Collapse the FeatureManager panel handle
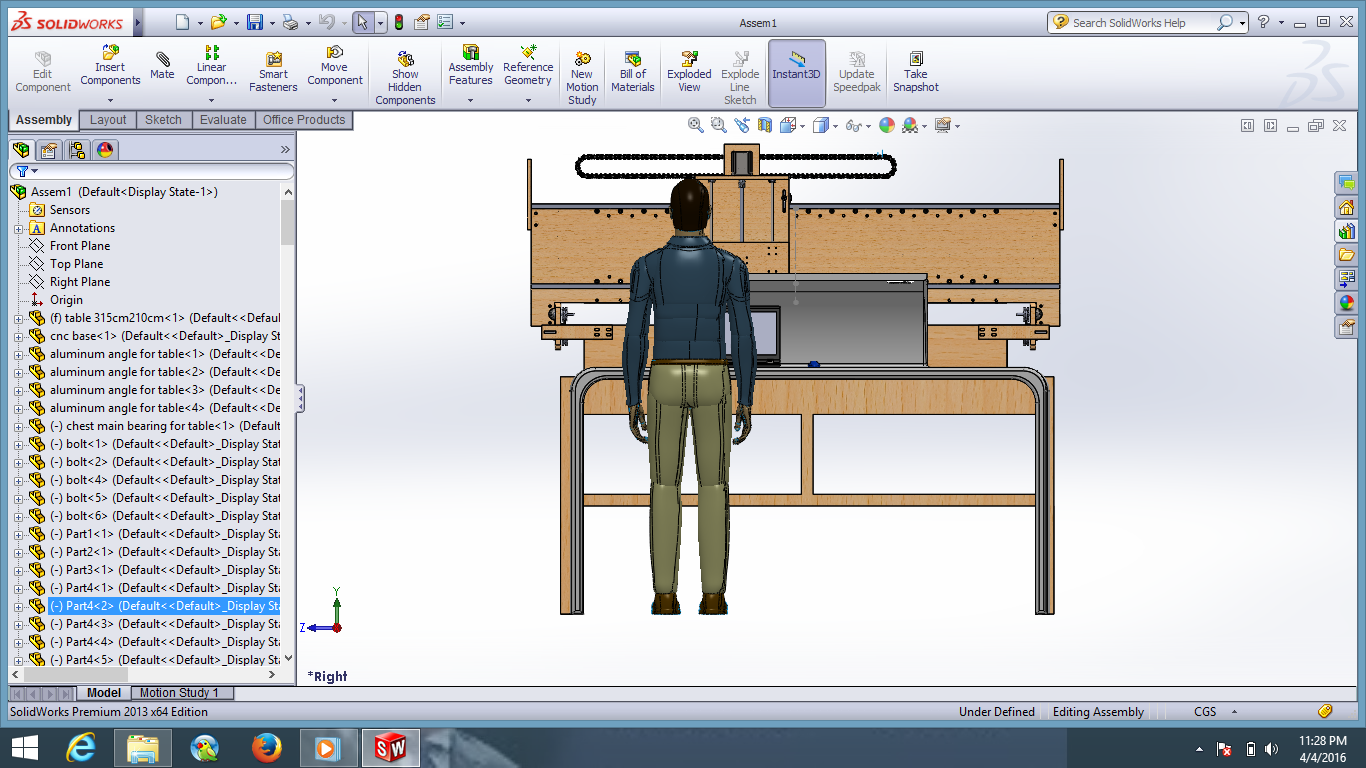 (x=300, y=400)
